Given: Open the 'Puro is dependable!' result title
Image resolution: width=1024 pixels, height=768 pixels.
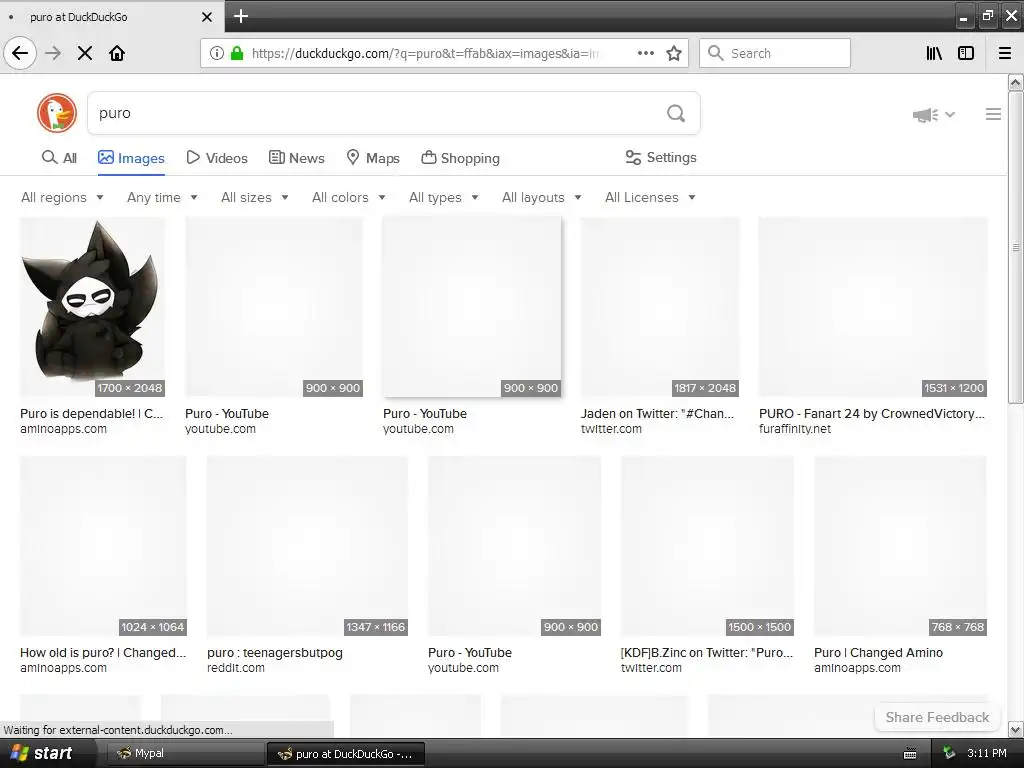Looking at the screenshot, I should click(91, 413).
